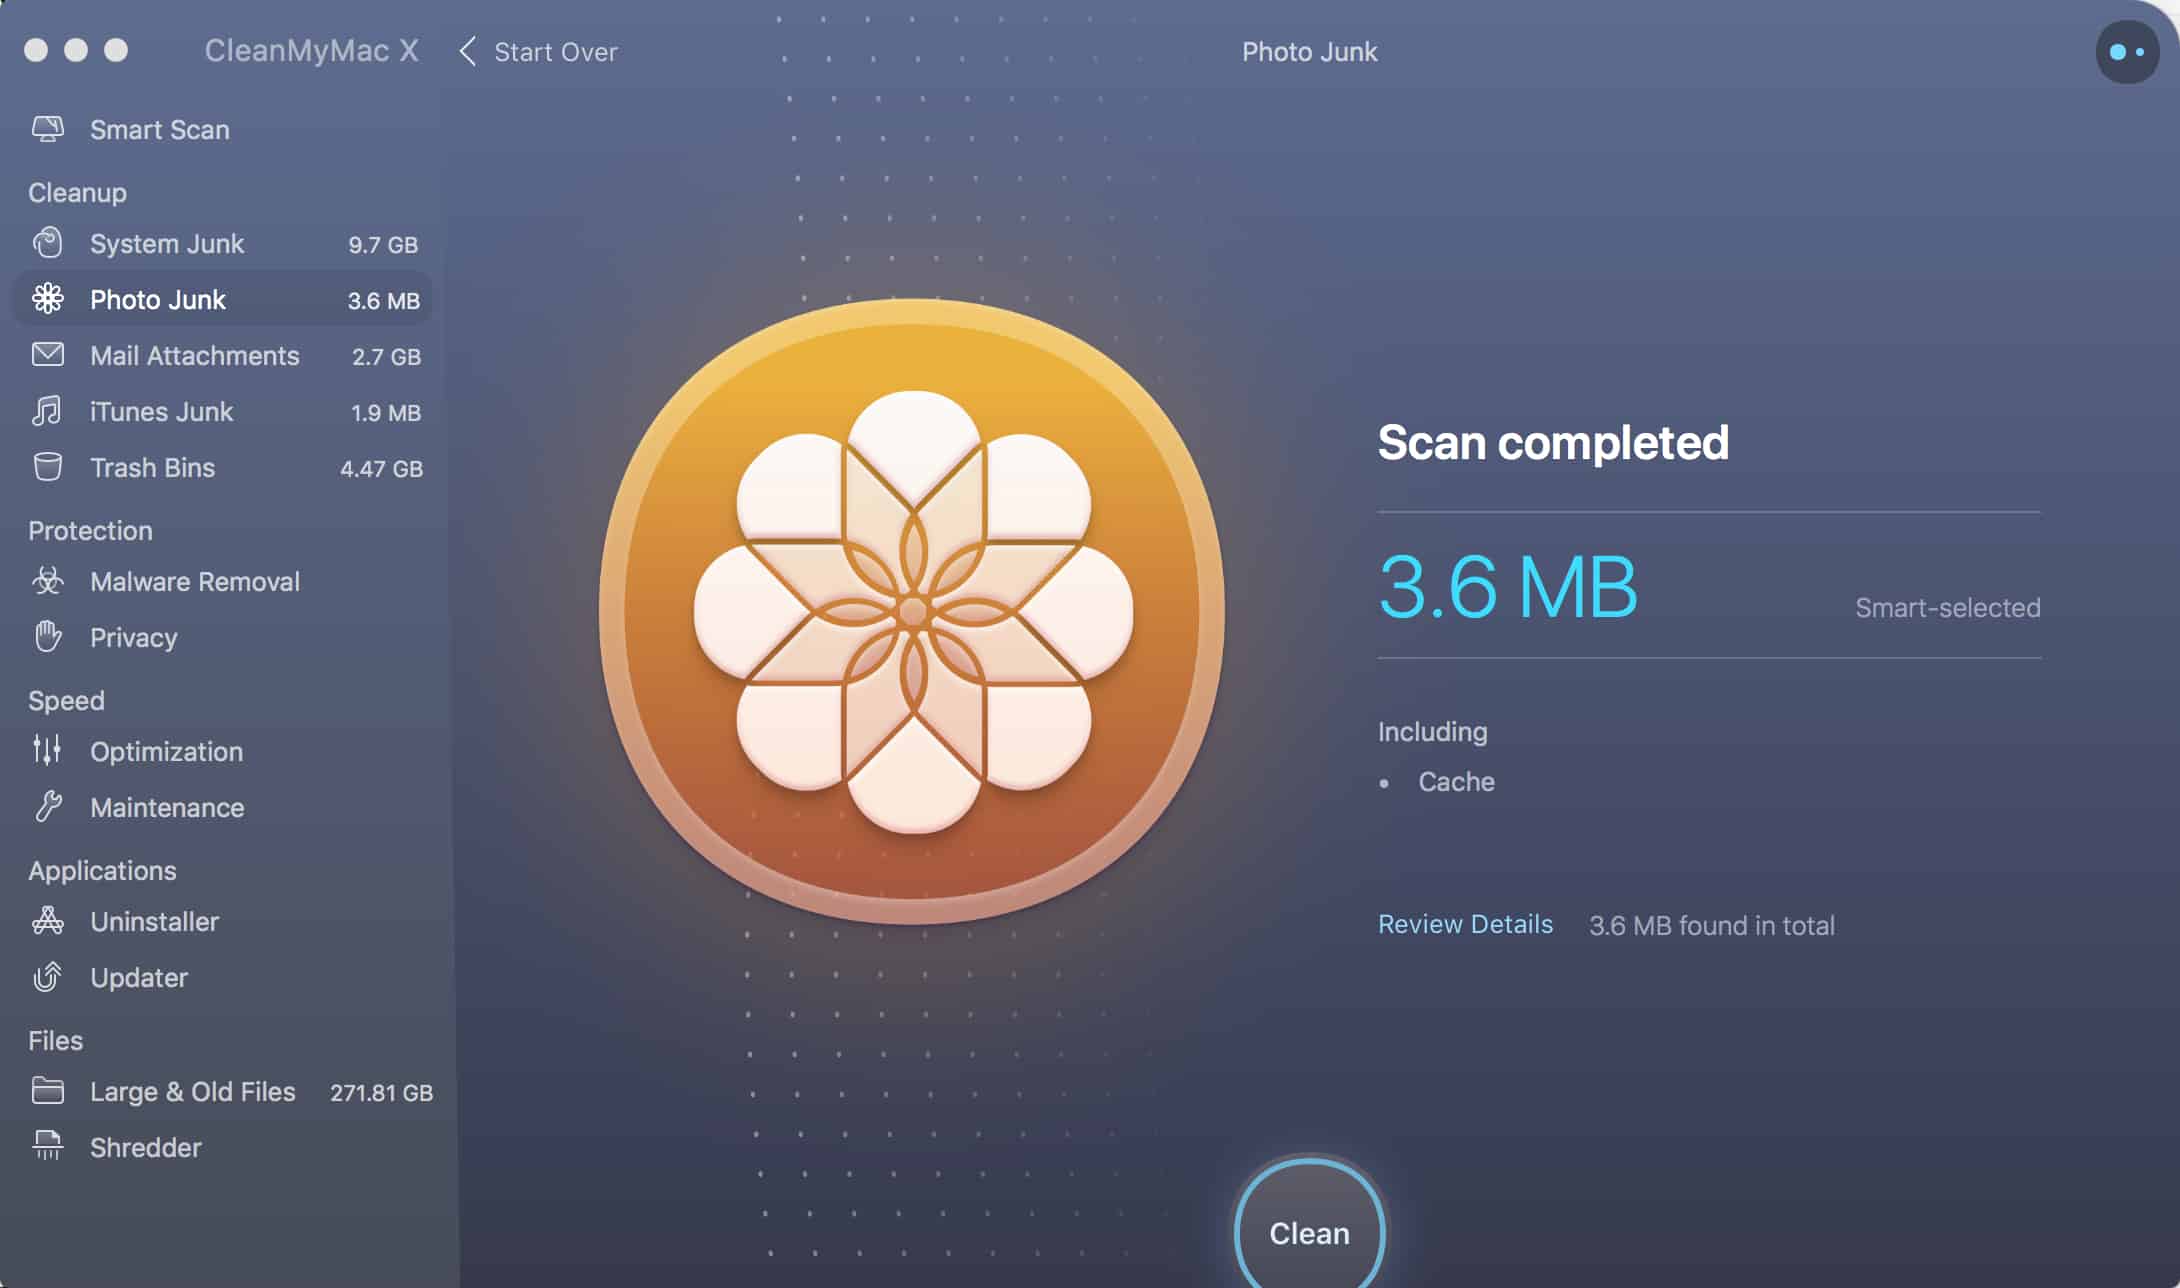The width and height of the screenshot is (2180, 1288).
Task: Click Review Details link
Action: (x=1464, y=923)
